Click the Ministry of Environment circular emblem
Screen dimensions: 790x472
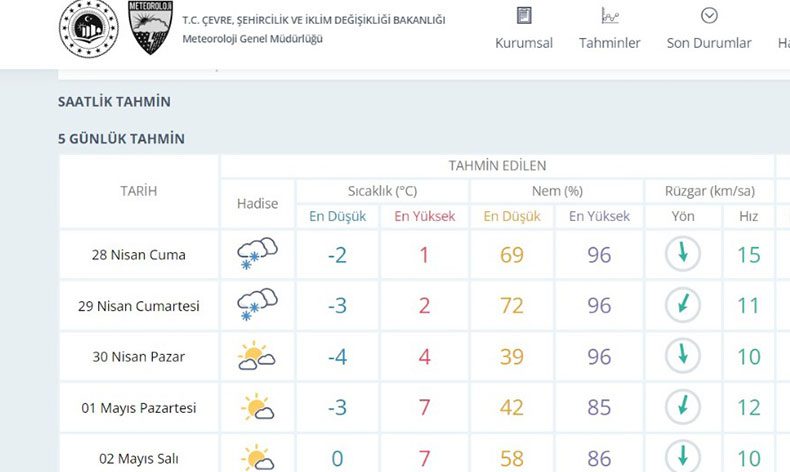89,29
